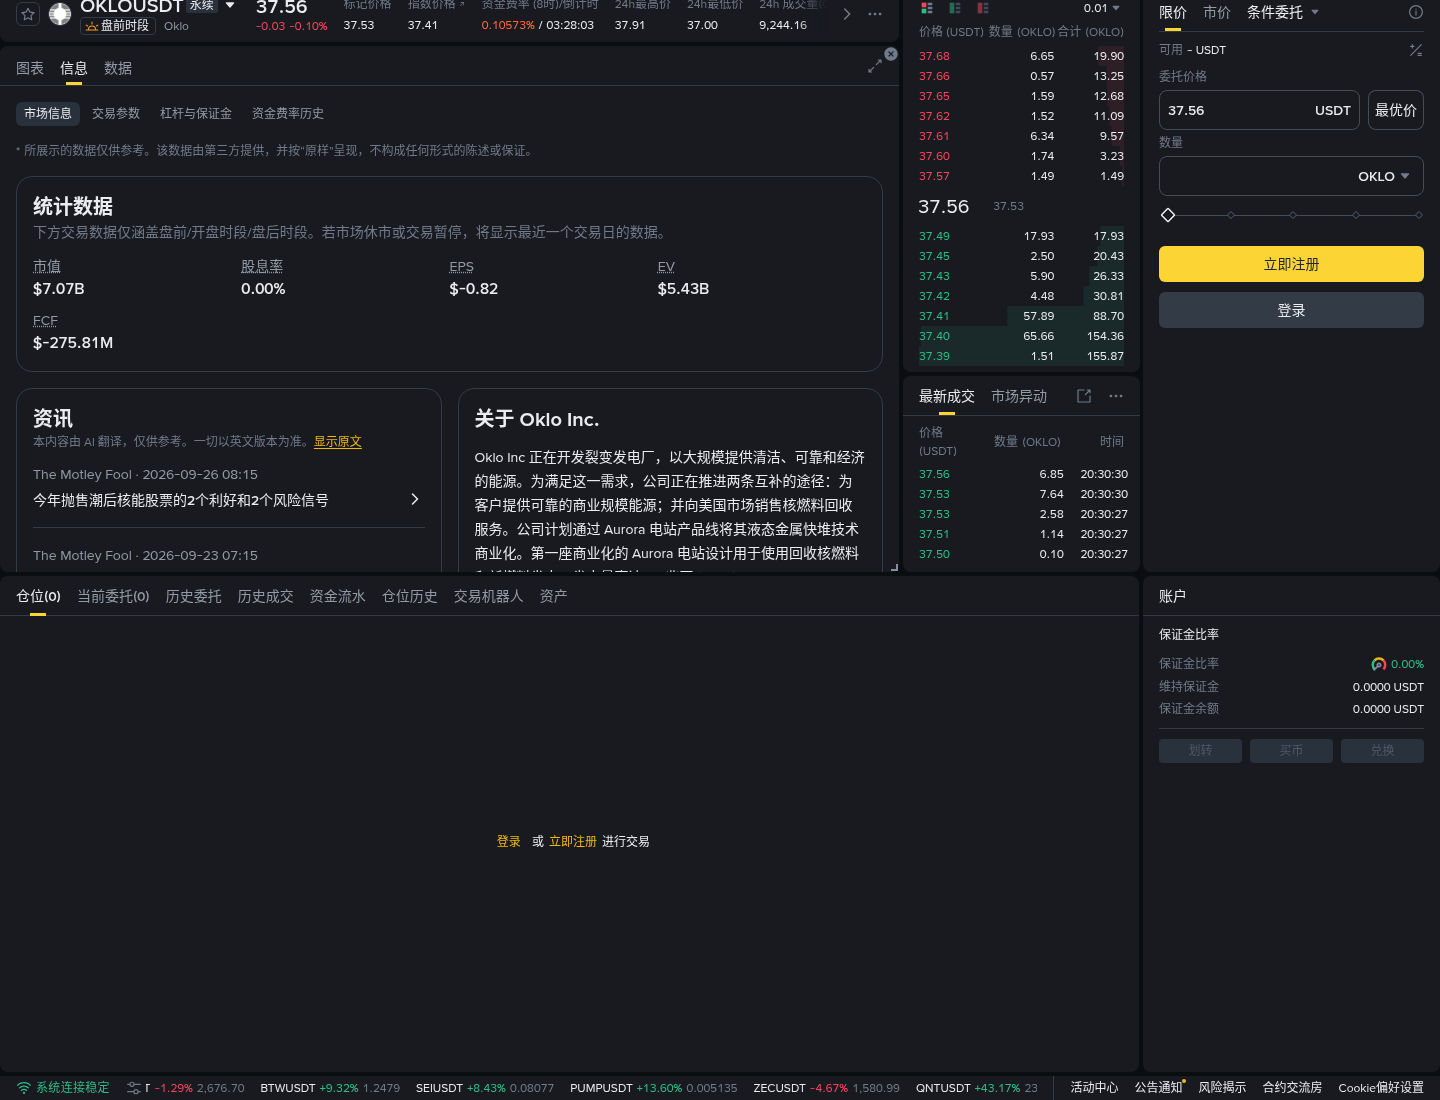Viewport: 1440px width, 1100px height.
Task: Set quantity slider to the 100% marker
Action: tap(1419, 215)
